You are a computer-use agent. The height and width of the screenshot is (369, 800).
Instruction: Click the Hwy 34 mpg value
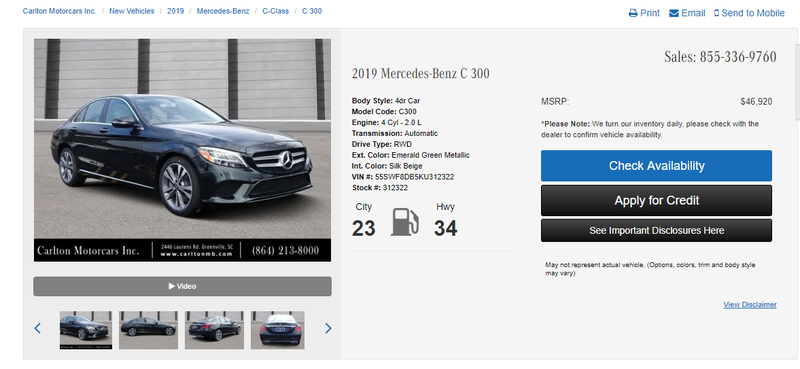(445, 228)
